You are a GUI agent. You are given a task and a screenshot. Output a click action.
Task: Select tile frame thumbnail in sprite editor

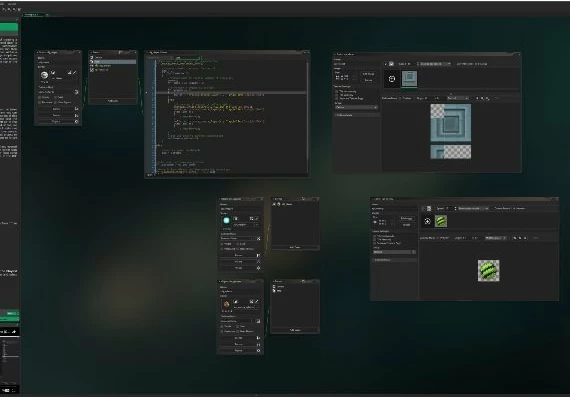click(409, 79)
